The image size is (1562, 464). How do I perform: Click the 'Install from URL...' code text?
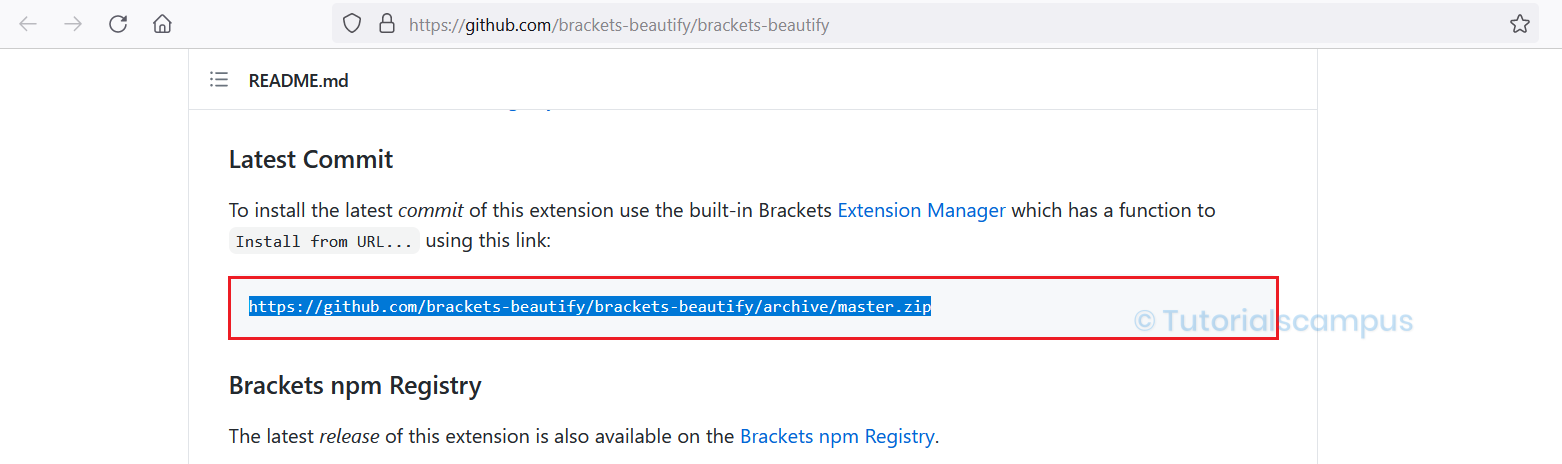click(324, 242)
